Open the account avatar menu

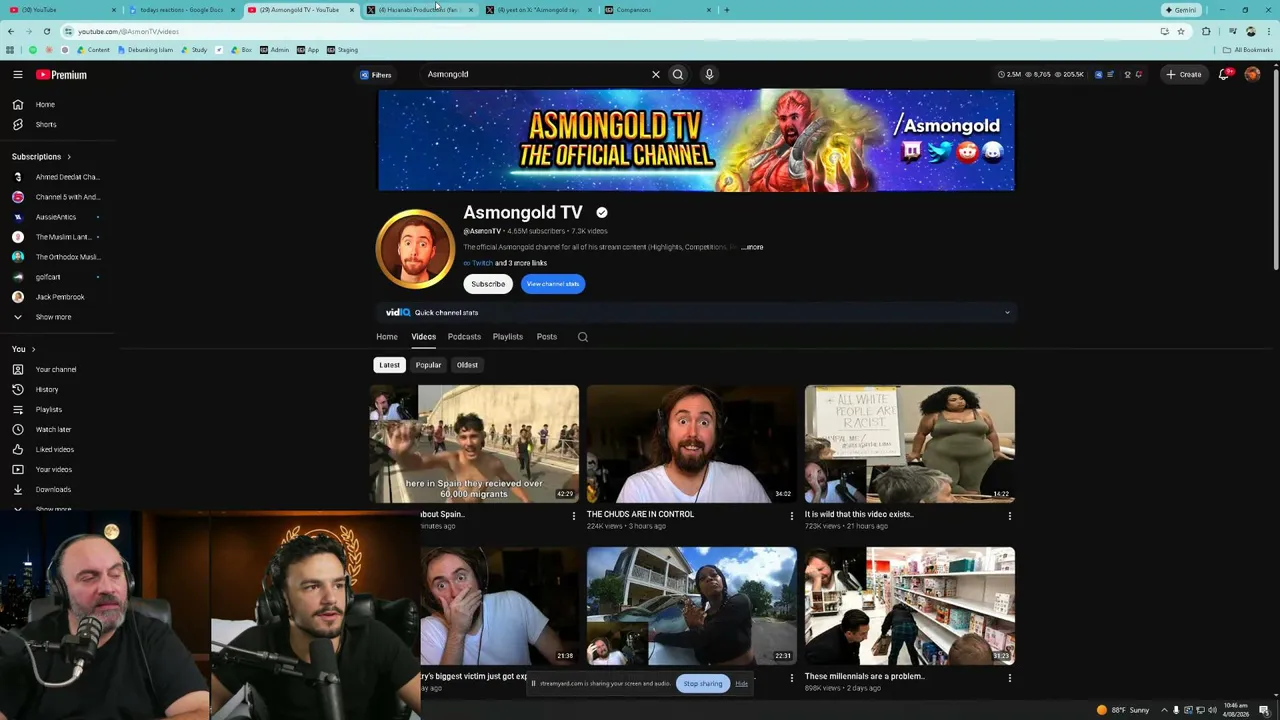coord(1252,74)
